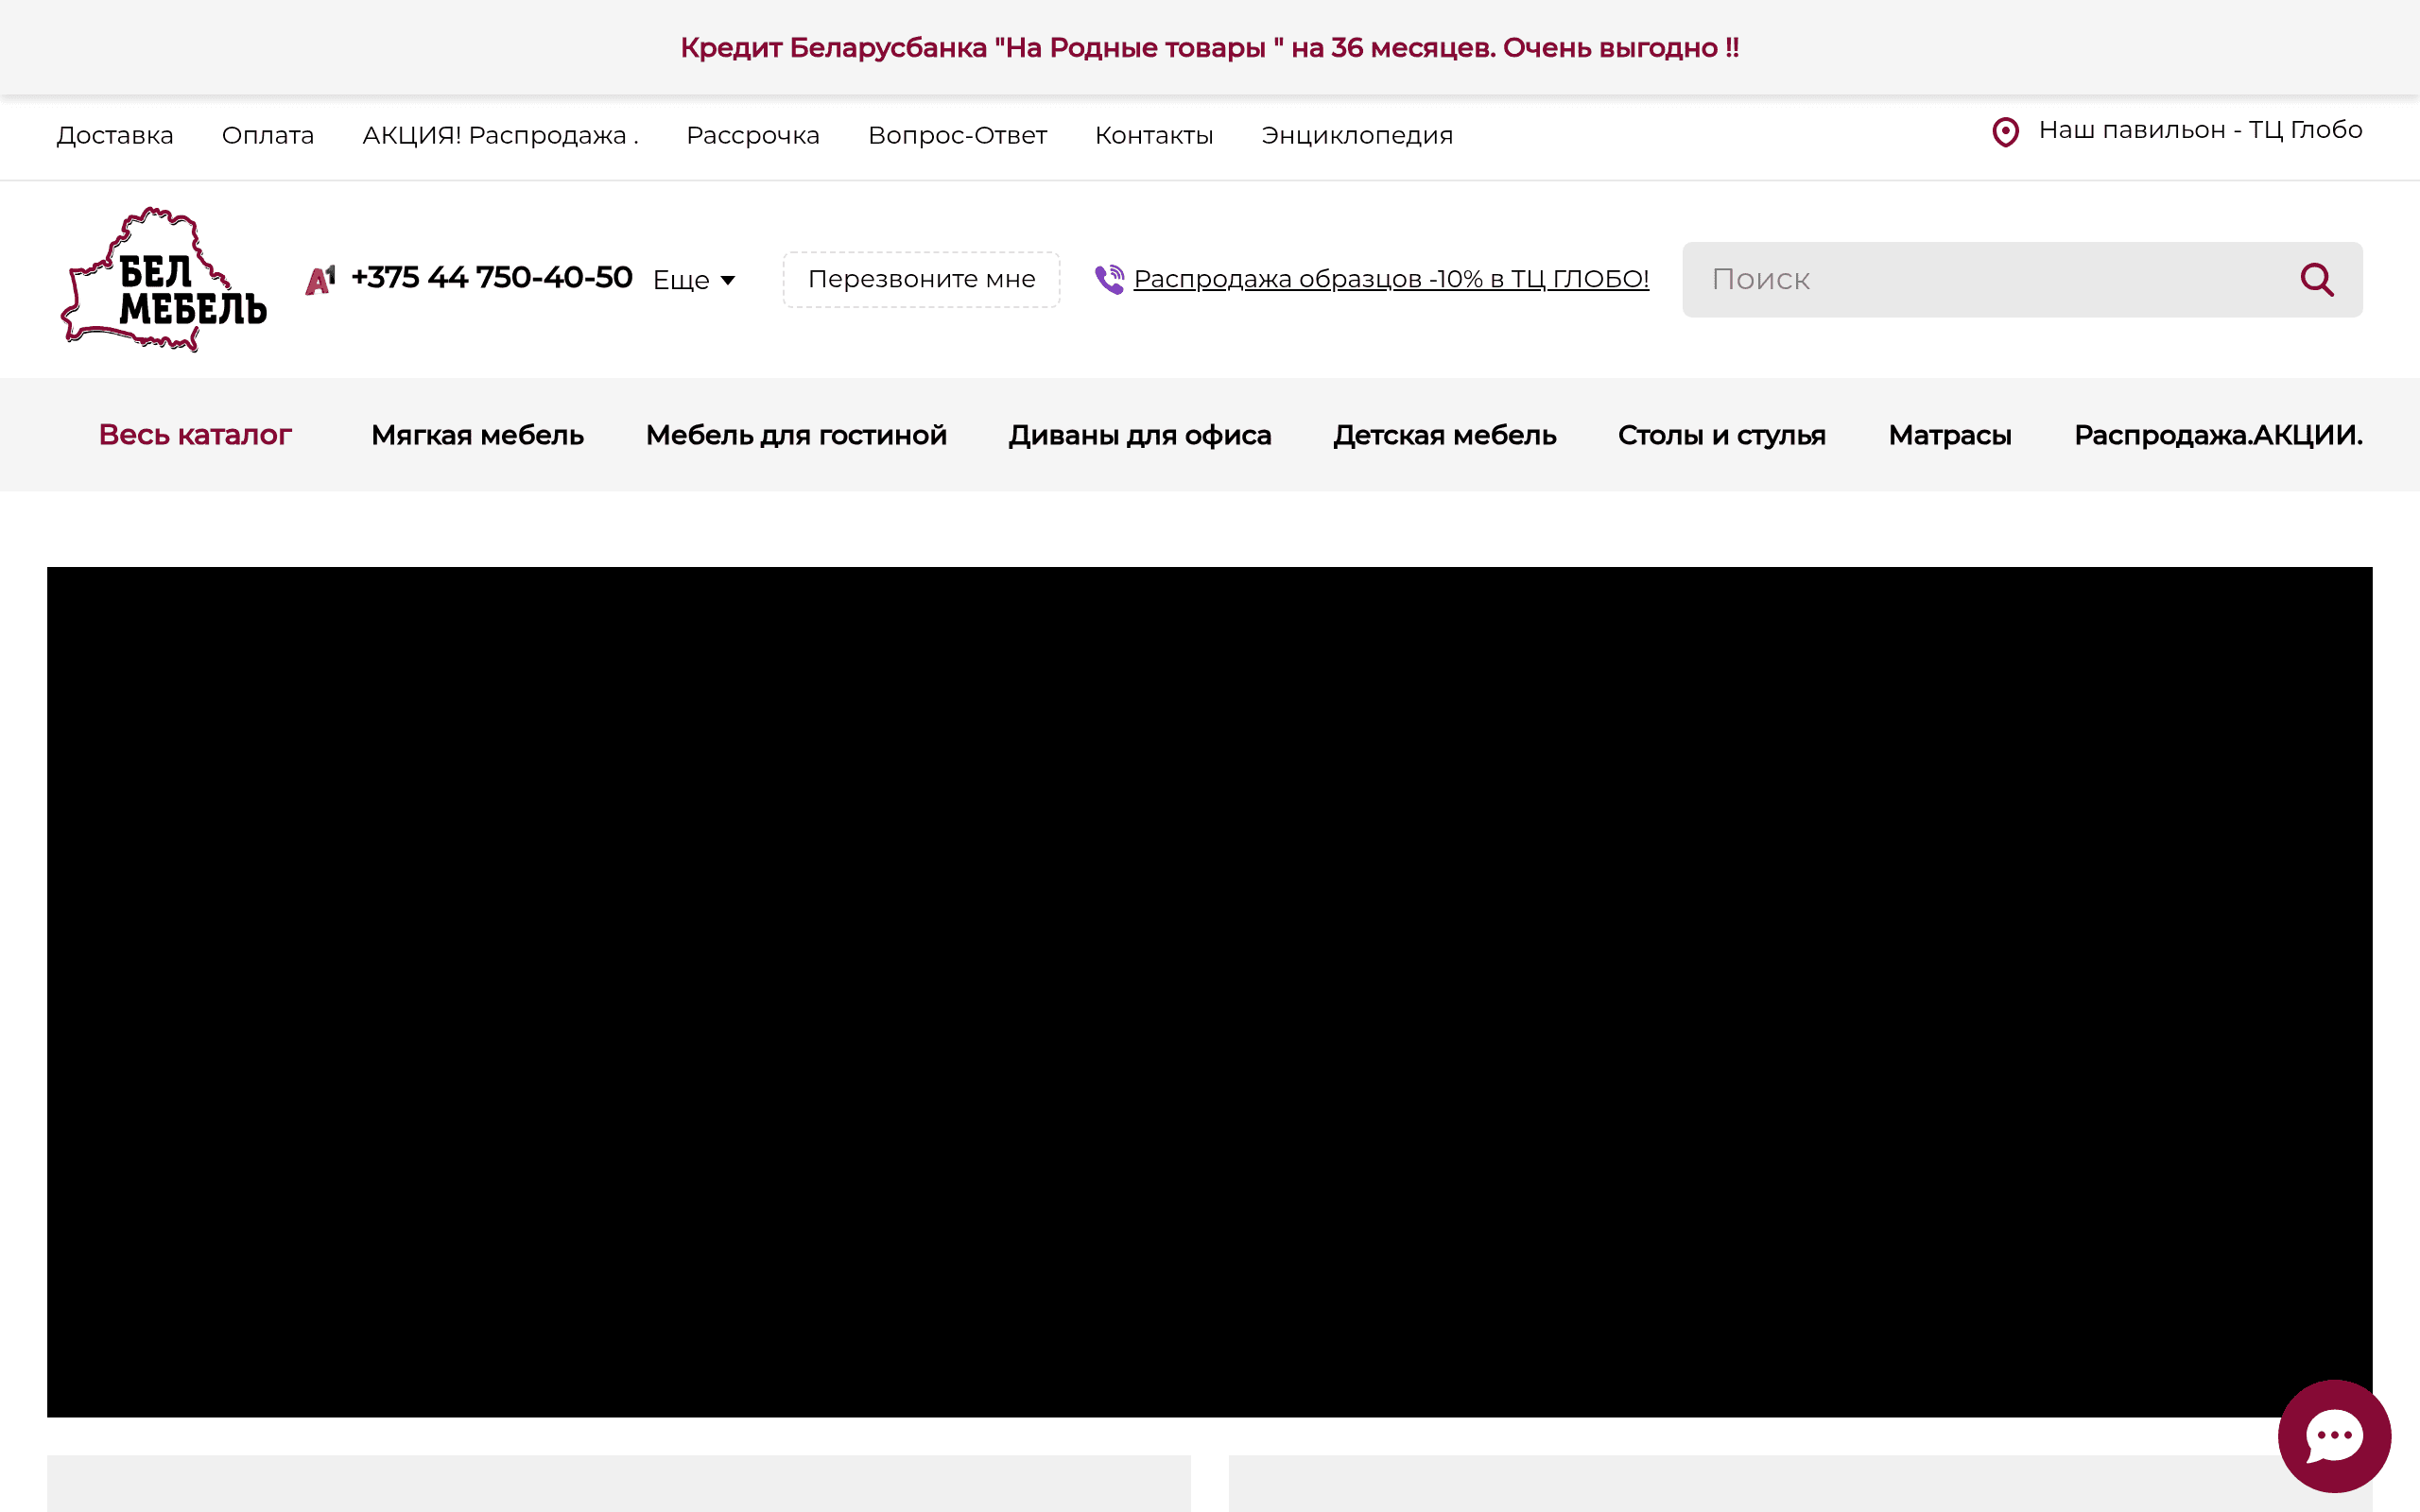This screenshot has width=2420, height=1512.
Task: Open the Матрасы category
Action: [x=1949, y=435]
